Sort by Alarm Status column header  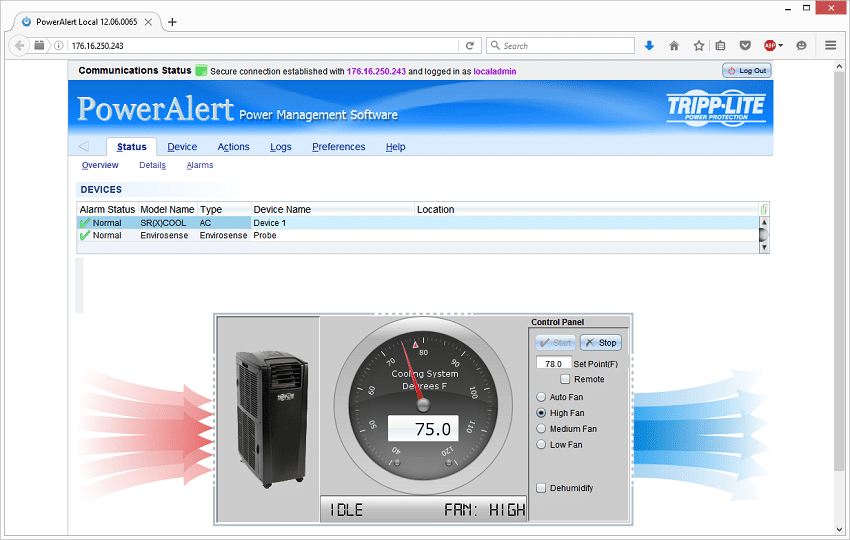coord(107,209)
